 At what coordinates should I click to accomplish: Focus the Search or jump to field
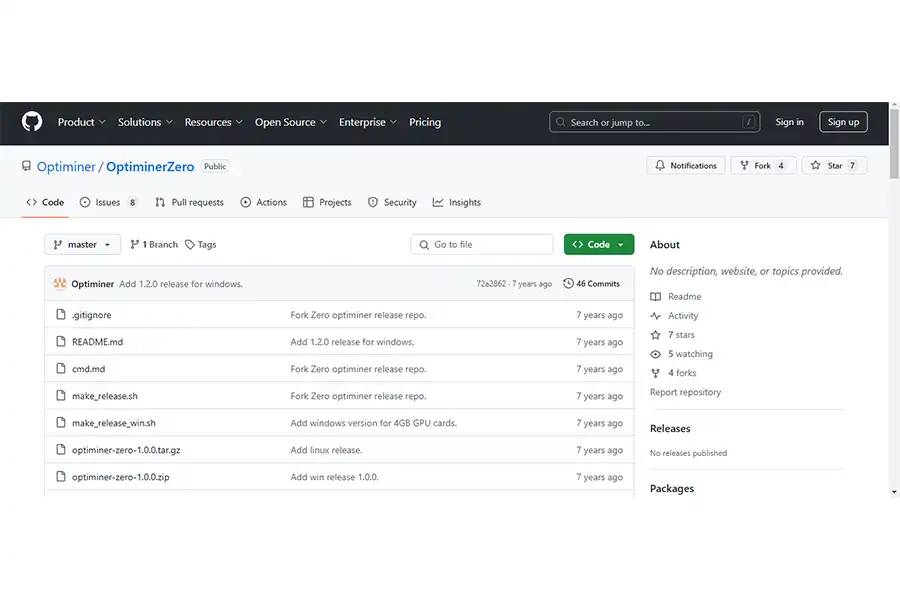click(655, 122)
